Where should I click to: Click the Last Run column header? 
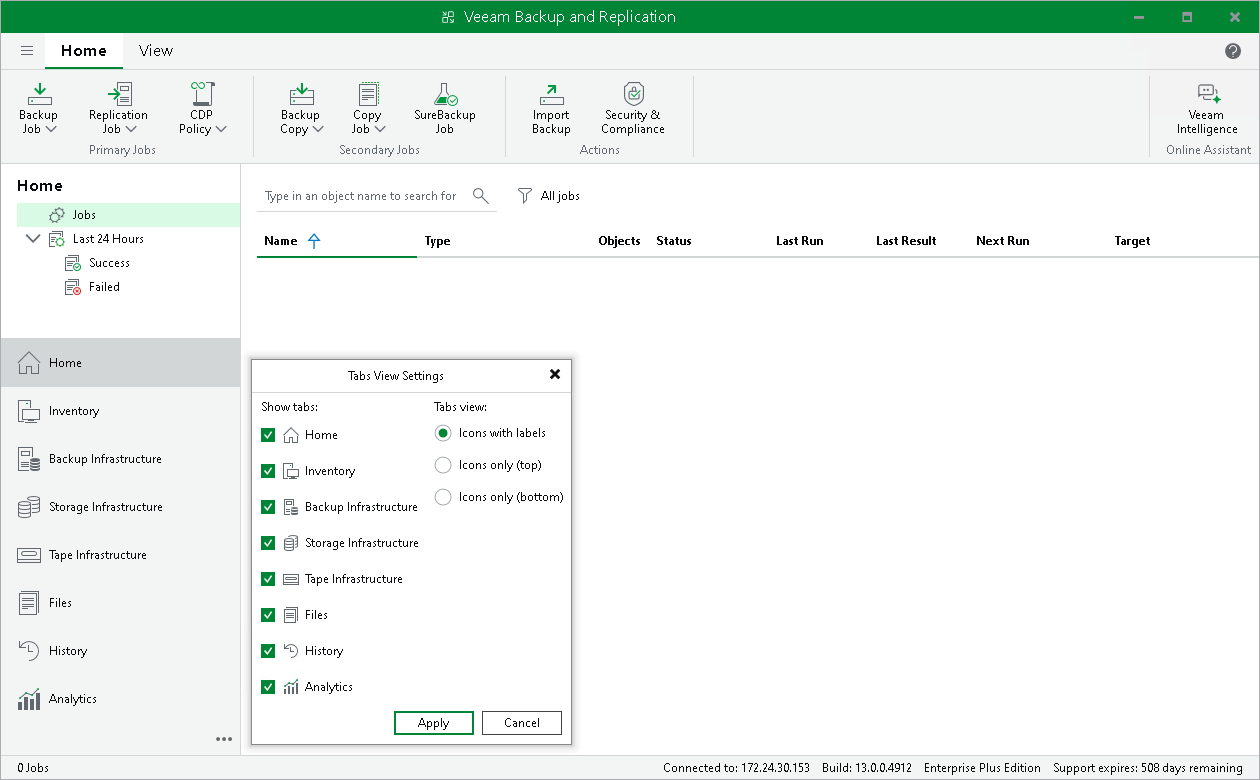[x=800, y=241]
